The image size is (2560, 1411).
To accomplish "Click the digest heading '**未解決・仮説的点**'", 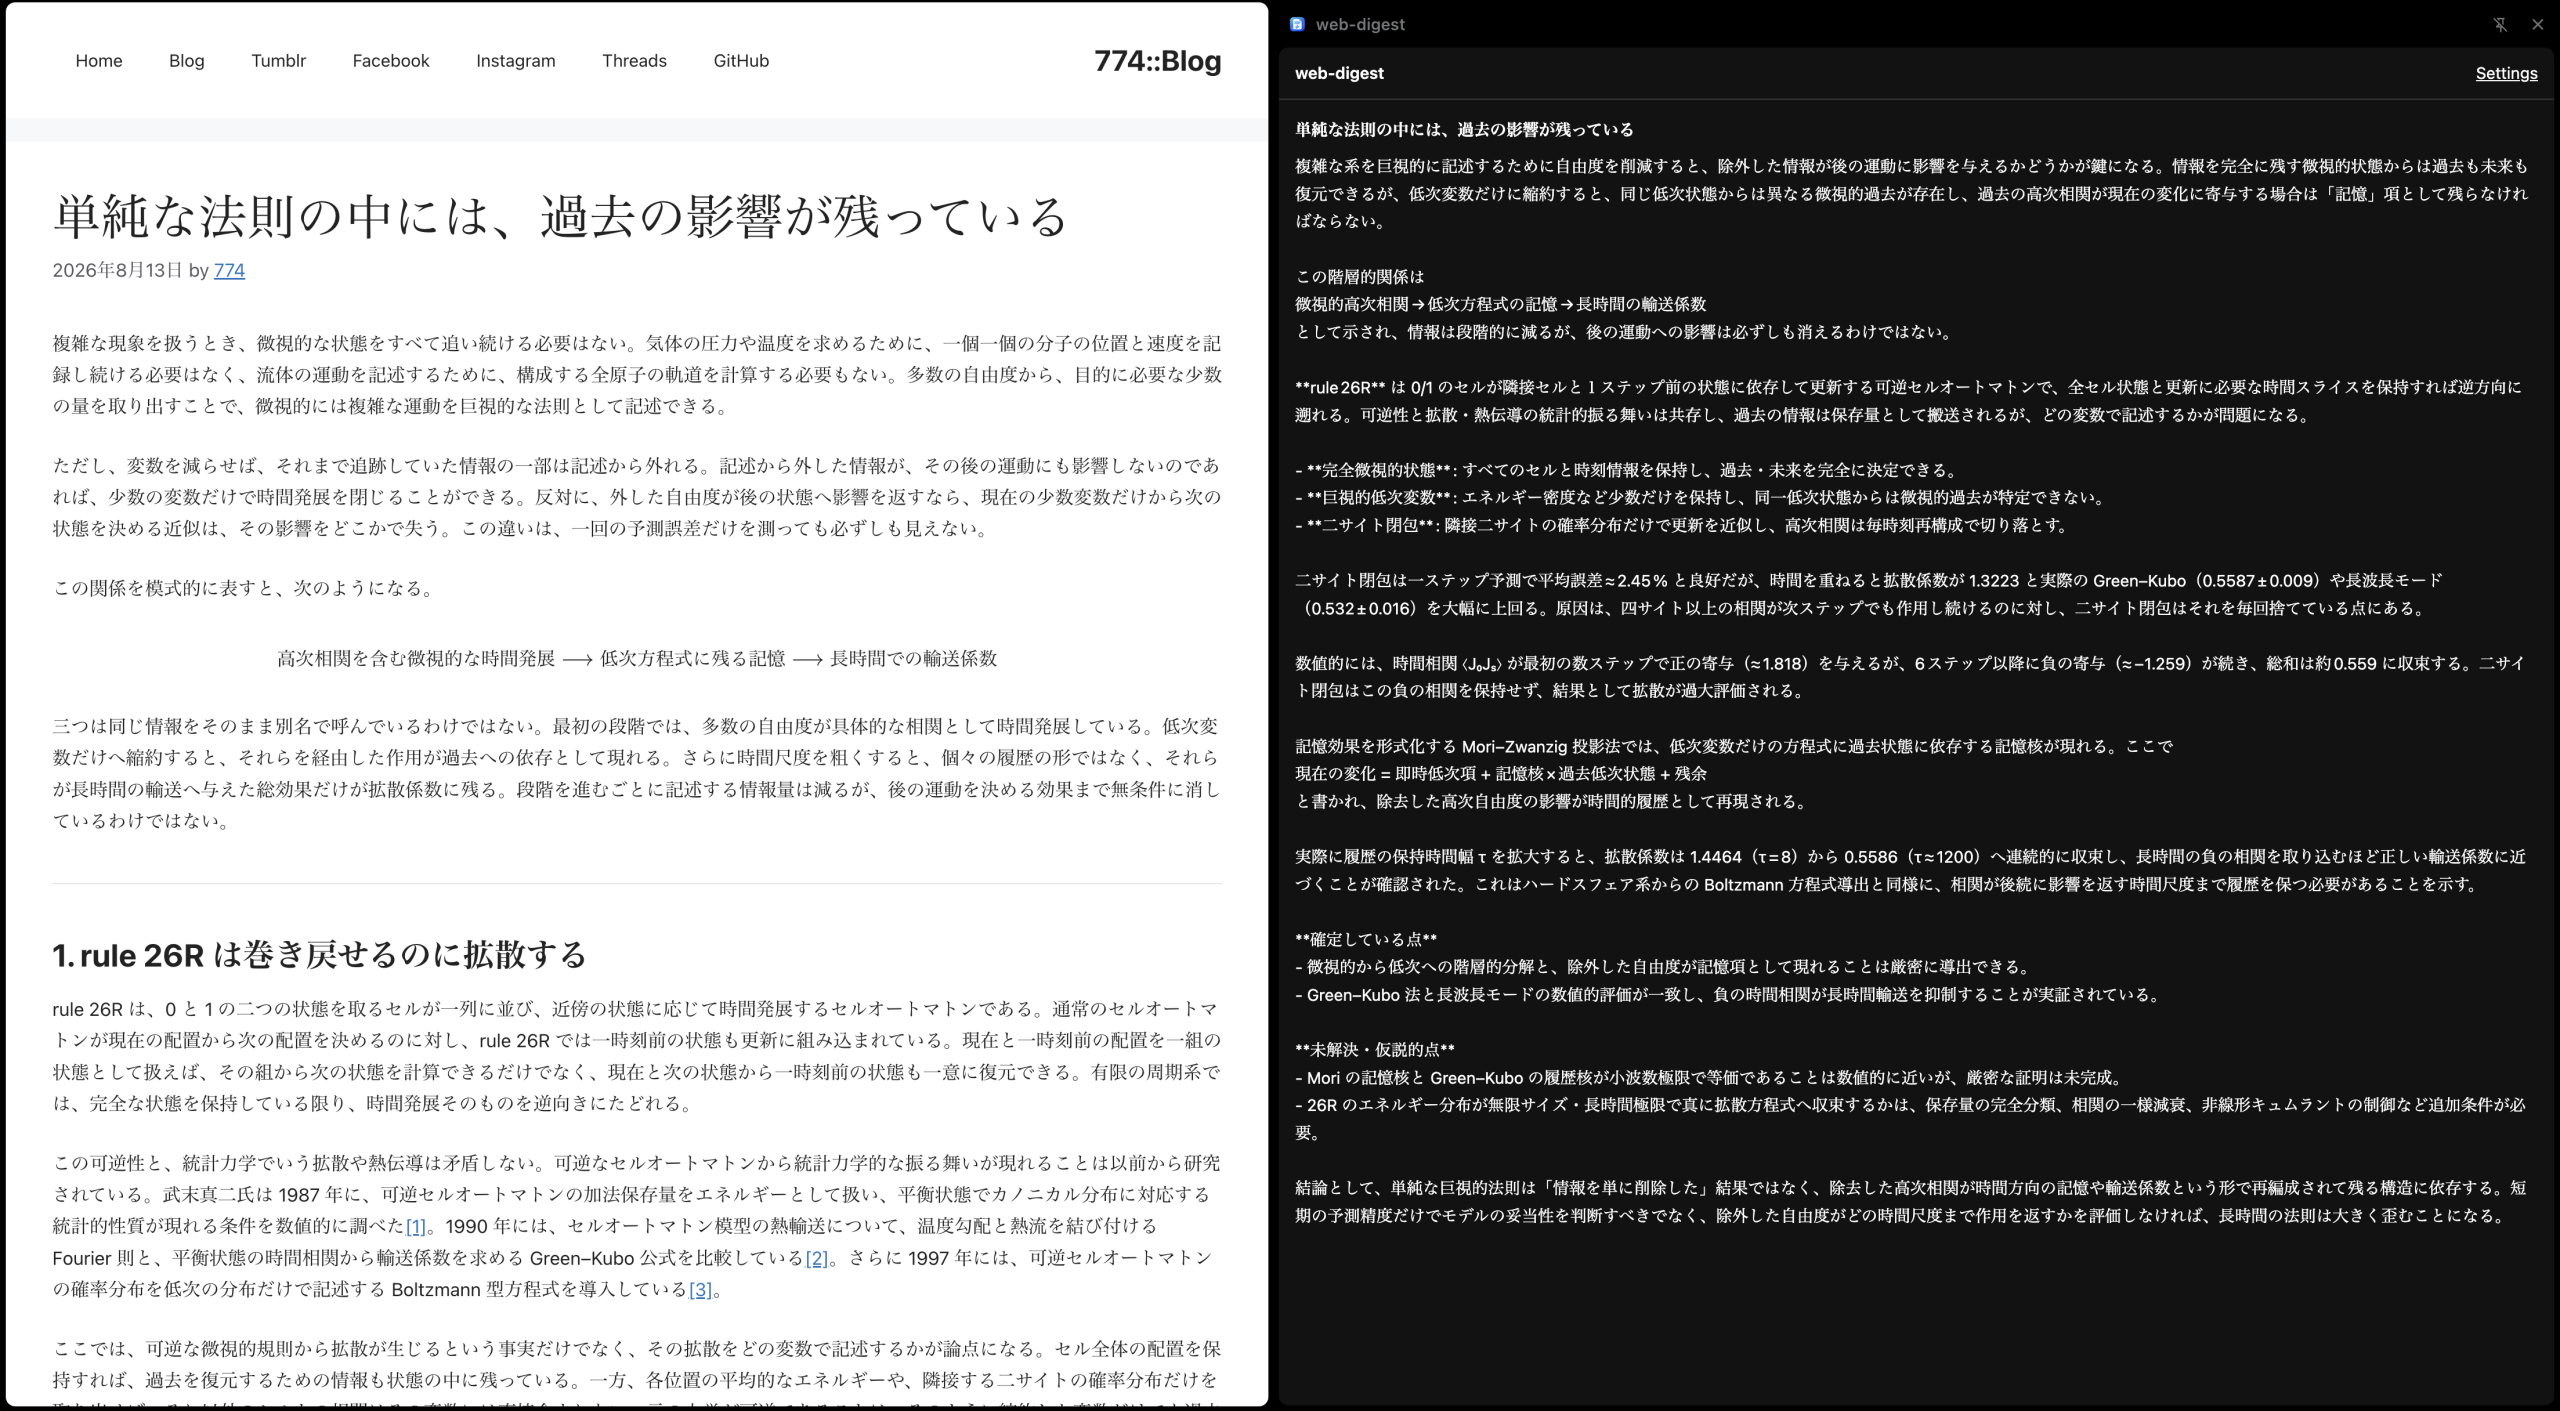I will [x=1375, y=1050].
